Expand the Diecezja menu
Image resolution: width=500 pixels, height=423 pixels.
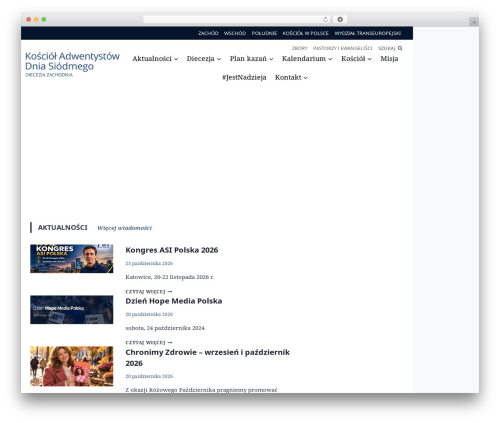click(x=204, y=59)
